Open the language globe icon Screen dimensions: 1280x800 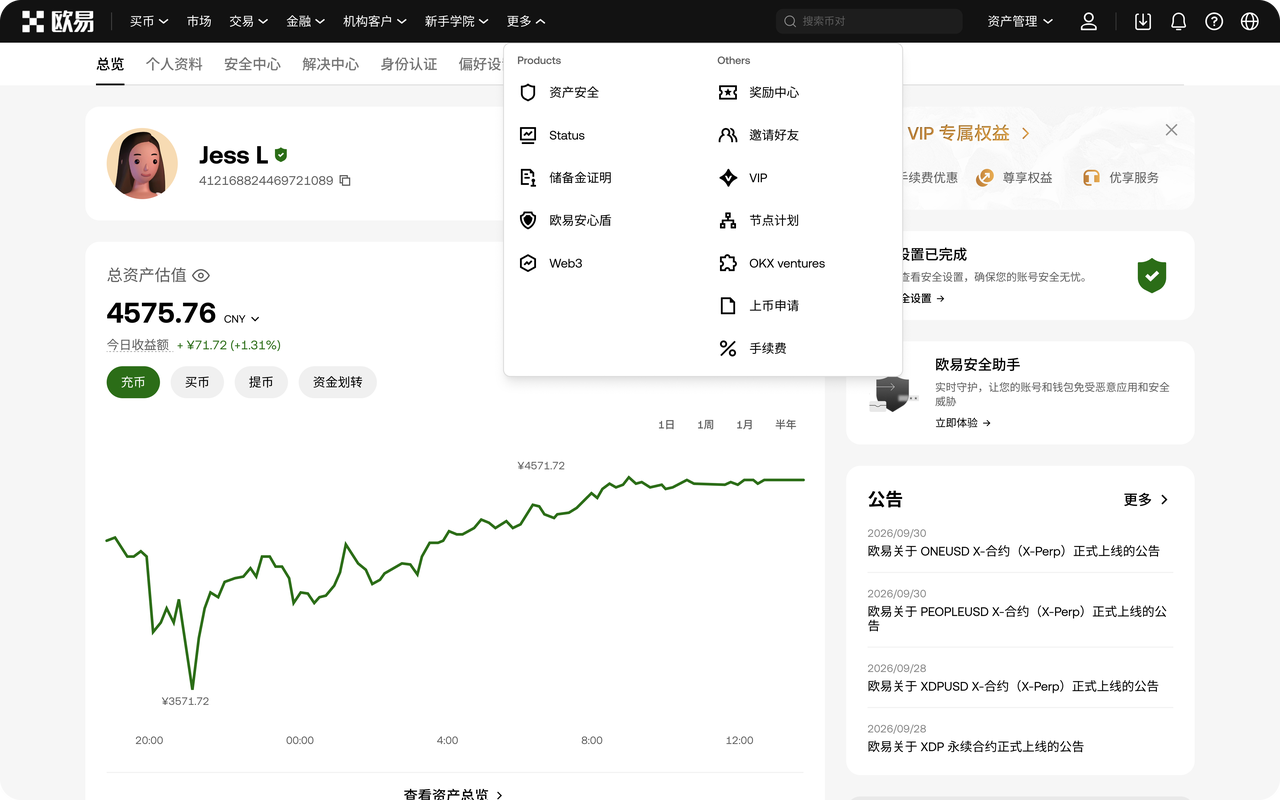1249,21
